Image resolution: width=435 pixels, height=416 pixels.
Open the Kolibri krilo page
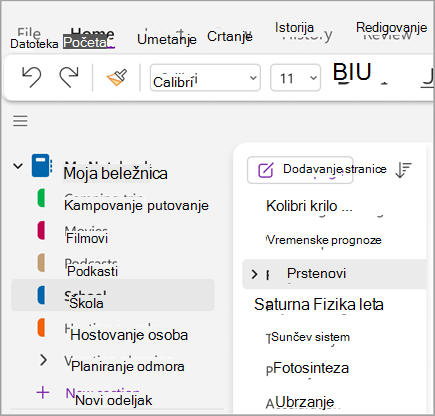pos(309,206)
